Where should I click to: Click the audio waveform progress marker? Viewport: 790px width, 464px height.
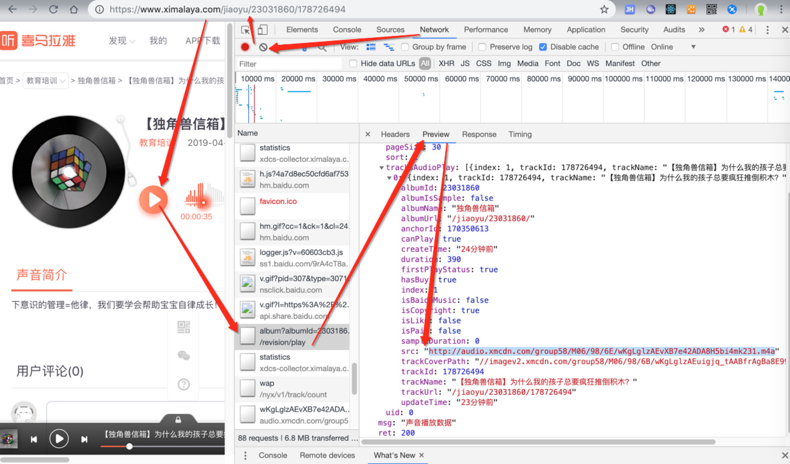pos(203,203)
